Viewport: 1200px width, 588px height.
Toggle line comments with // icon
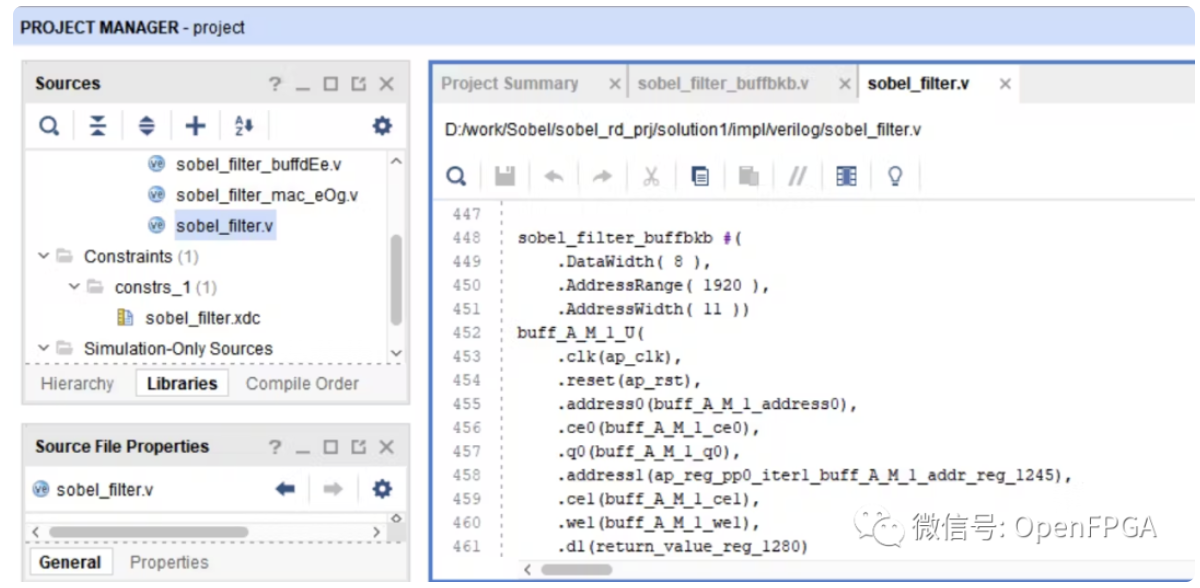[797, 176]
